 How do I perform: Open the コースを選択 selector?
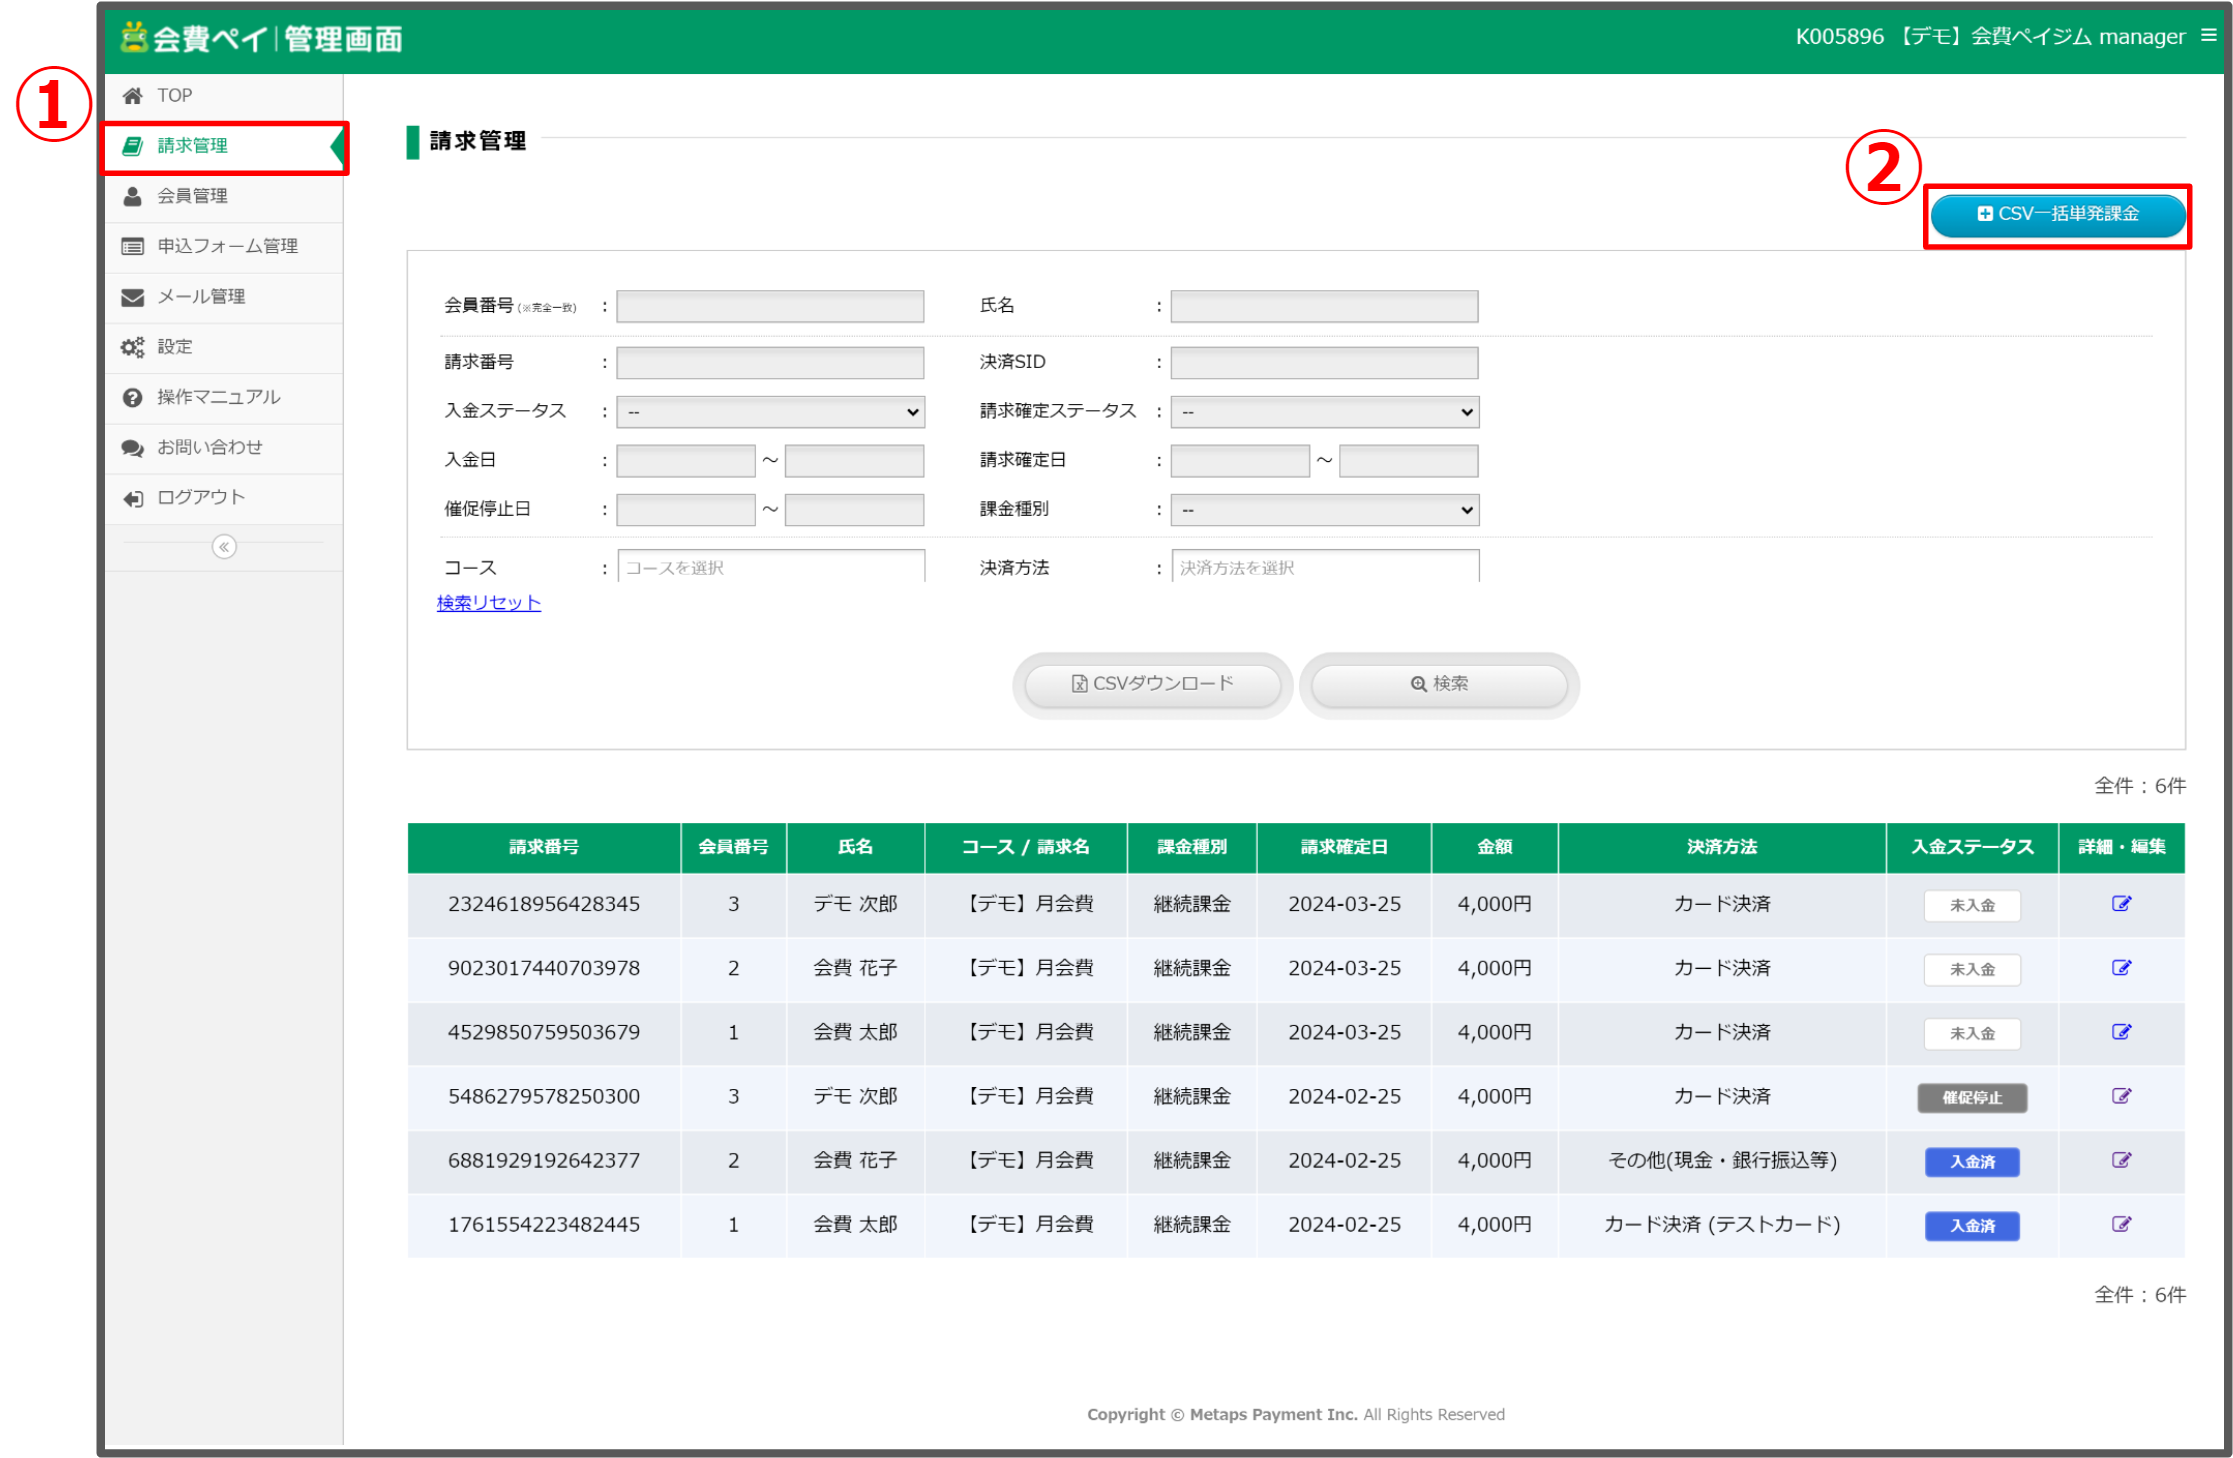click(x=770, y=567)
